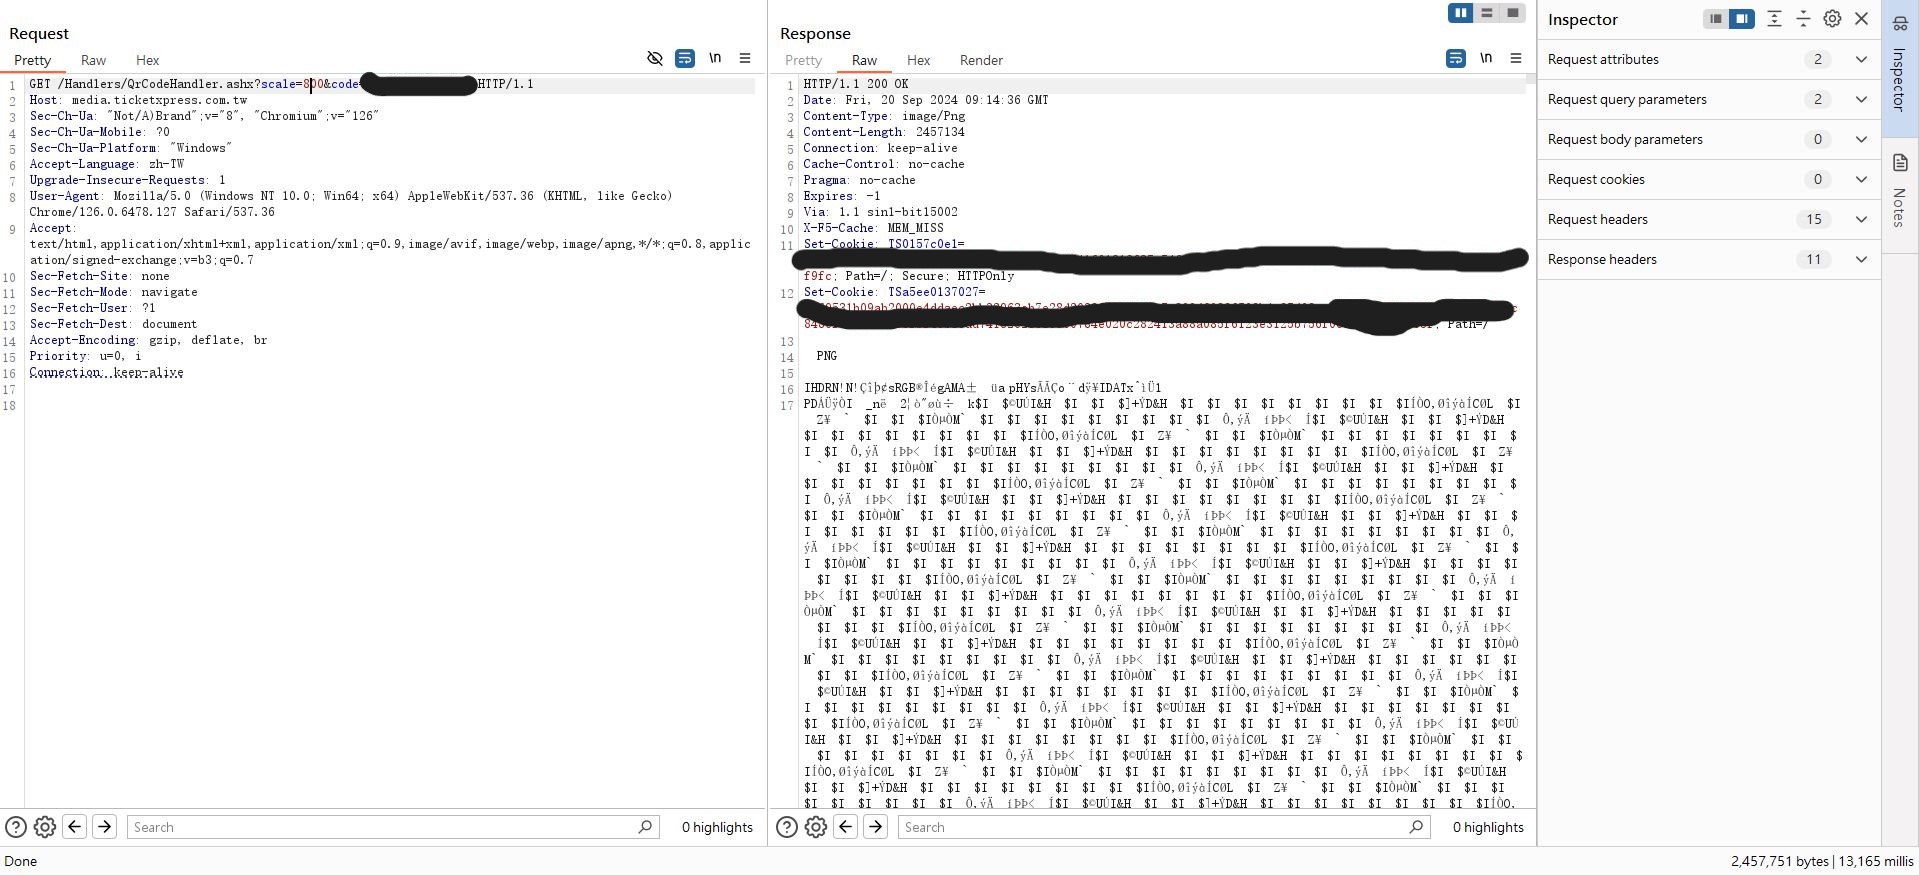The width and height of the screenshot is (1919, 875).
Task: Switch Response view to Render tab
Action: point(981,60)
